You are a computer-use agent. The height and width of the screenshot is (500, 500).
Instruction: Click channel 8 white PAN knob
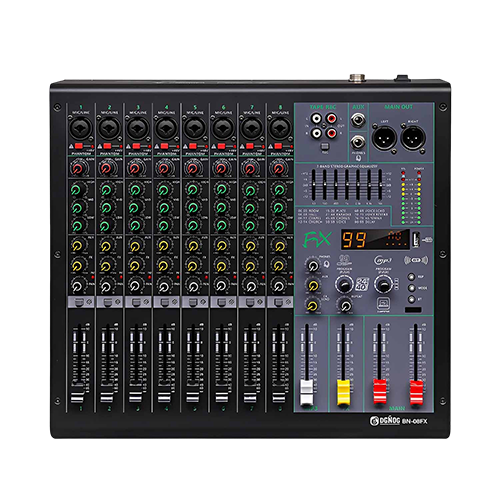279,286
